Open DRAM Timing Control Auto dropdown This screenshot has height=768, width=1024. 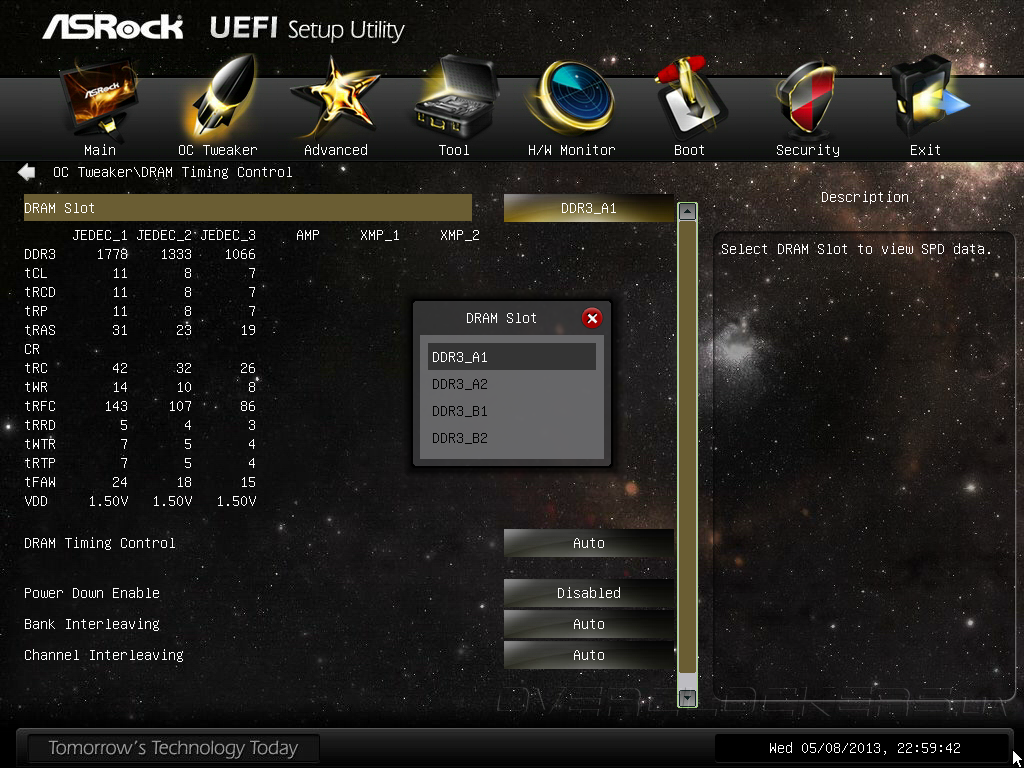pyautogui.click(x=588, y=543)
